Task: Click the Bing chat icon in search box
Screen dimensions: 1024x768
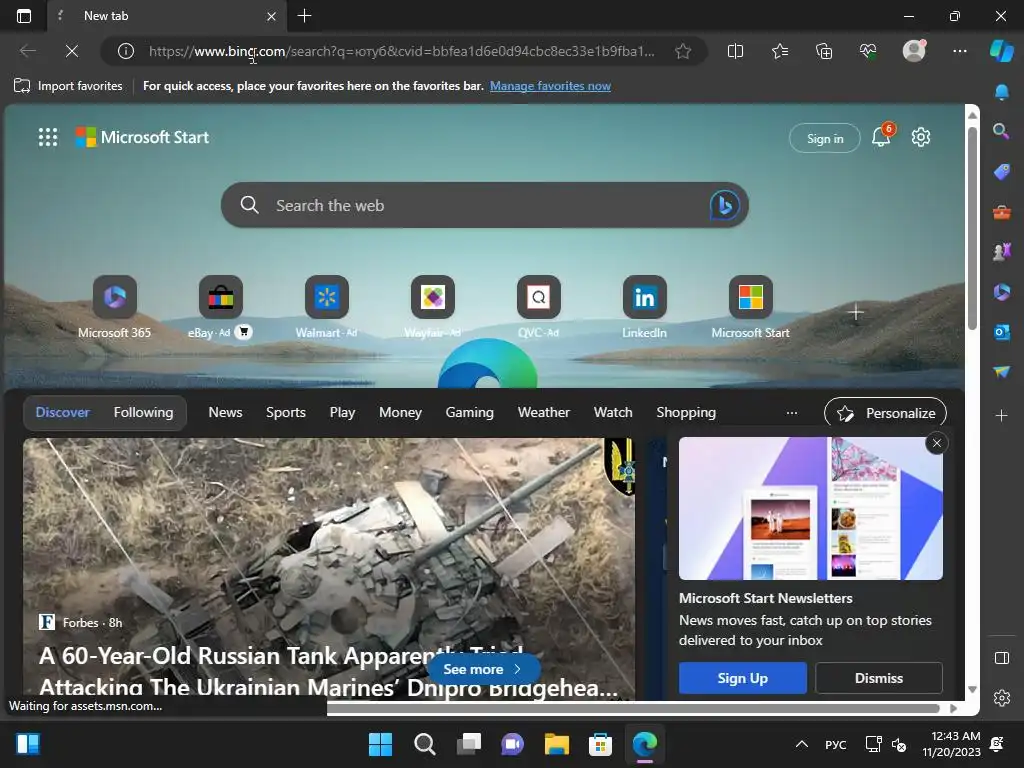Action: [x=724, y=205]
